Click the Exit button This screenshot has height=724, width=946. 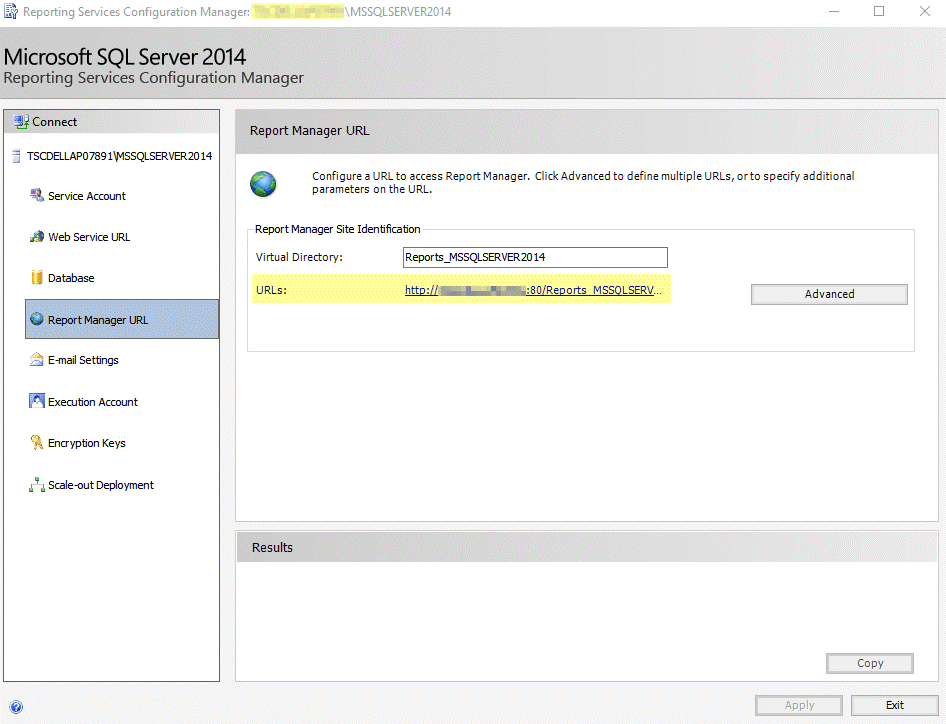tap(894, 705)
